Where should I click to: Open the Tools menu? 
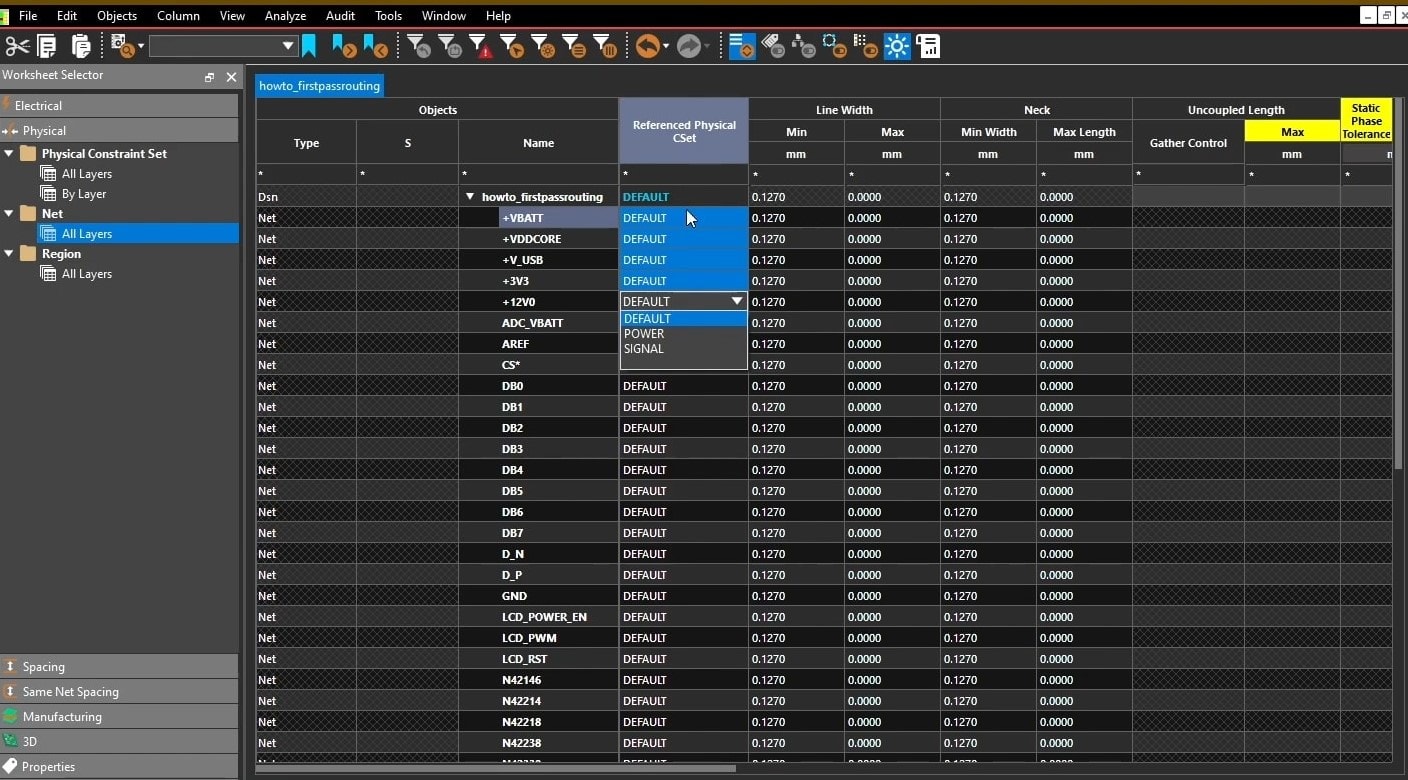[x=388, y=16]
